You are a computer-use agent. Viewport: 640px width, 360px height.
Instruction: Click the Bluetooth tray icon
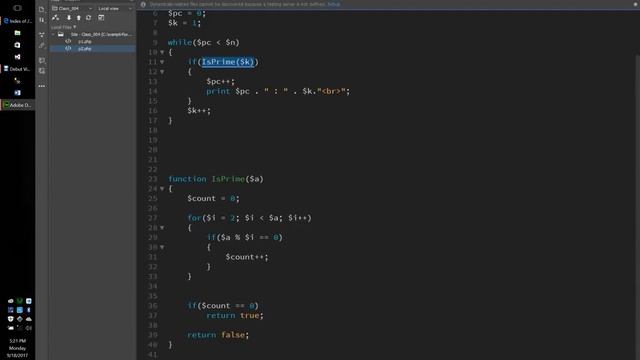[29, 310]
